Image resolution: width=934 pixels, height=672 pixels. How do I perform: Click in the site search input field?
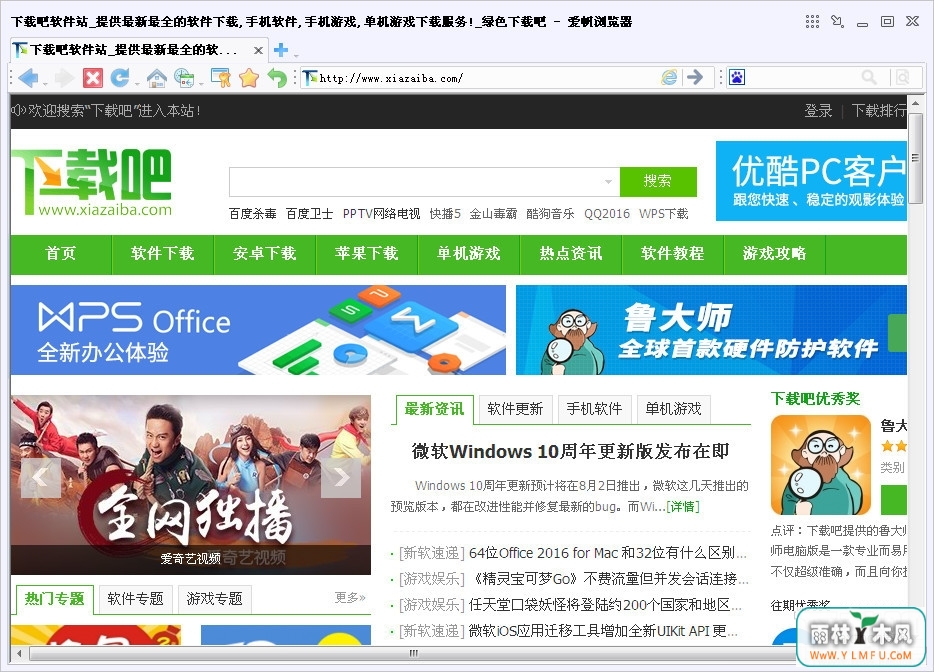(416, 182)
